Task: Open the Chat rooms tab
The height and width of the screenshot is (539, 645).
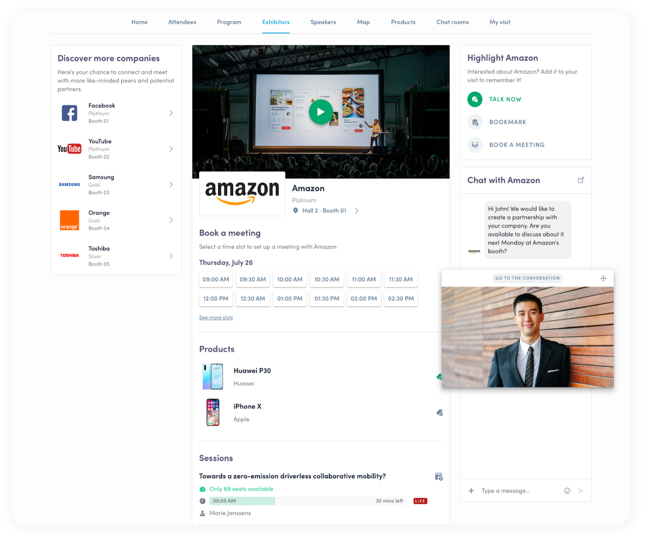Action: tap(452, 22)
